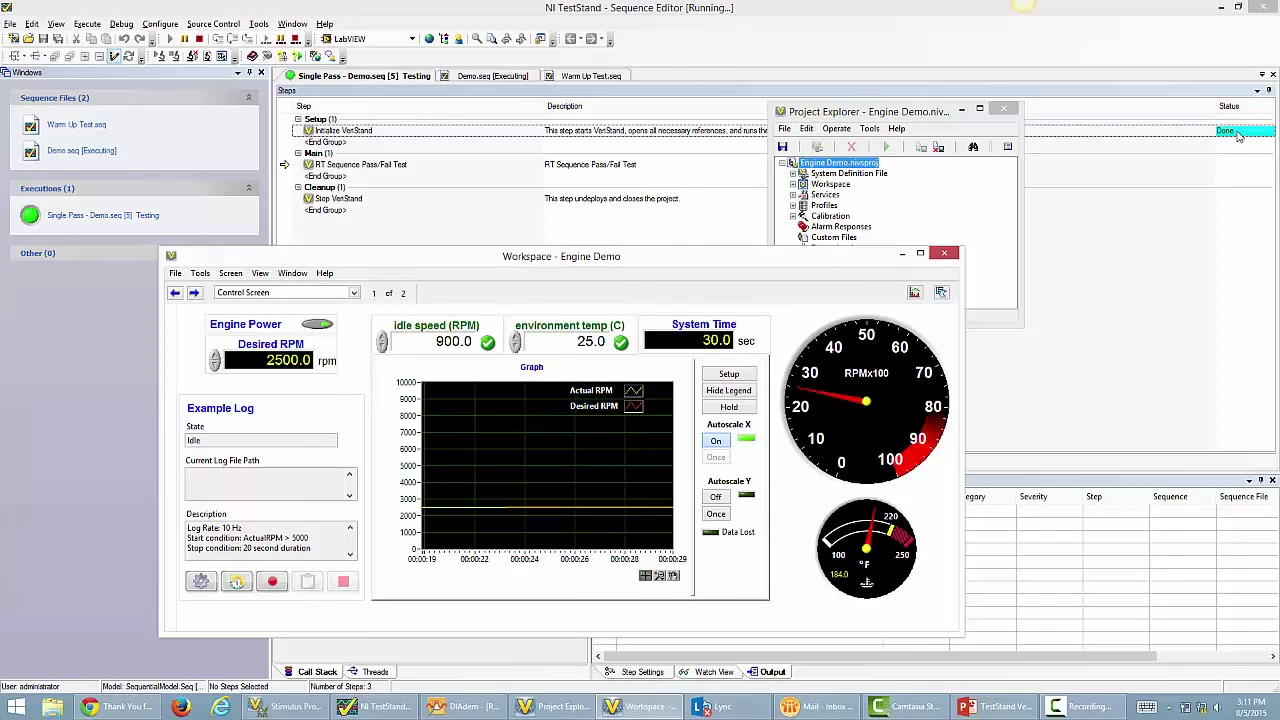
Task: Toggle Autoscale X On button
Action: pyautogui.click(x=716, y=441)
